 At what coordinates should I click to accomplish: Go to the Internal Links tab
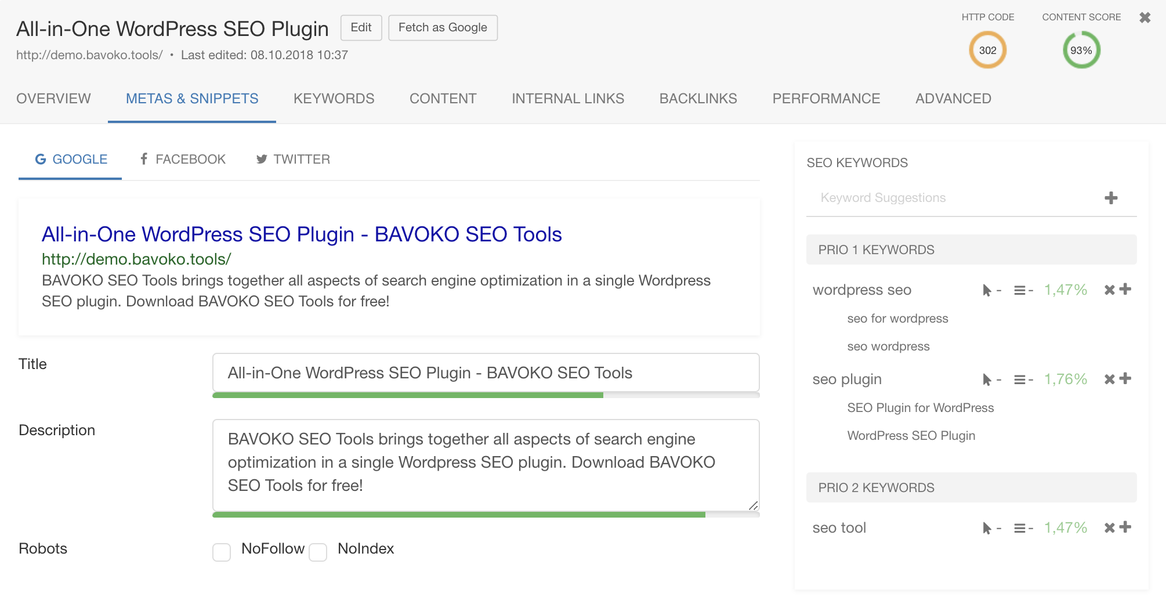(568, 98)
